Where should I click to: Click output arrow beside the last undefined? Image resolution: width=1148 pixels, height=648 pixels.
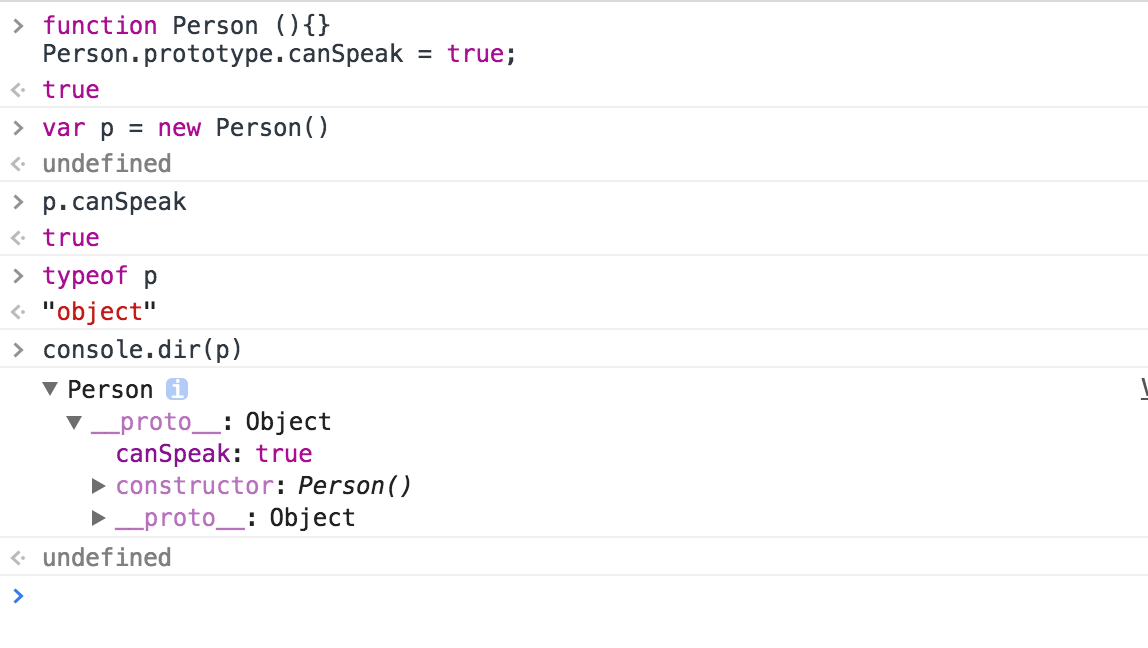point(17,558)
